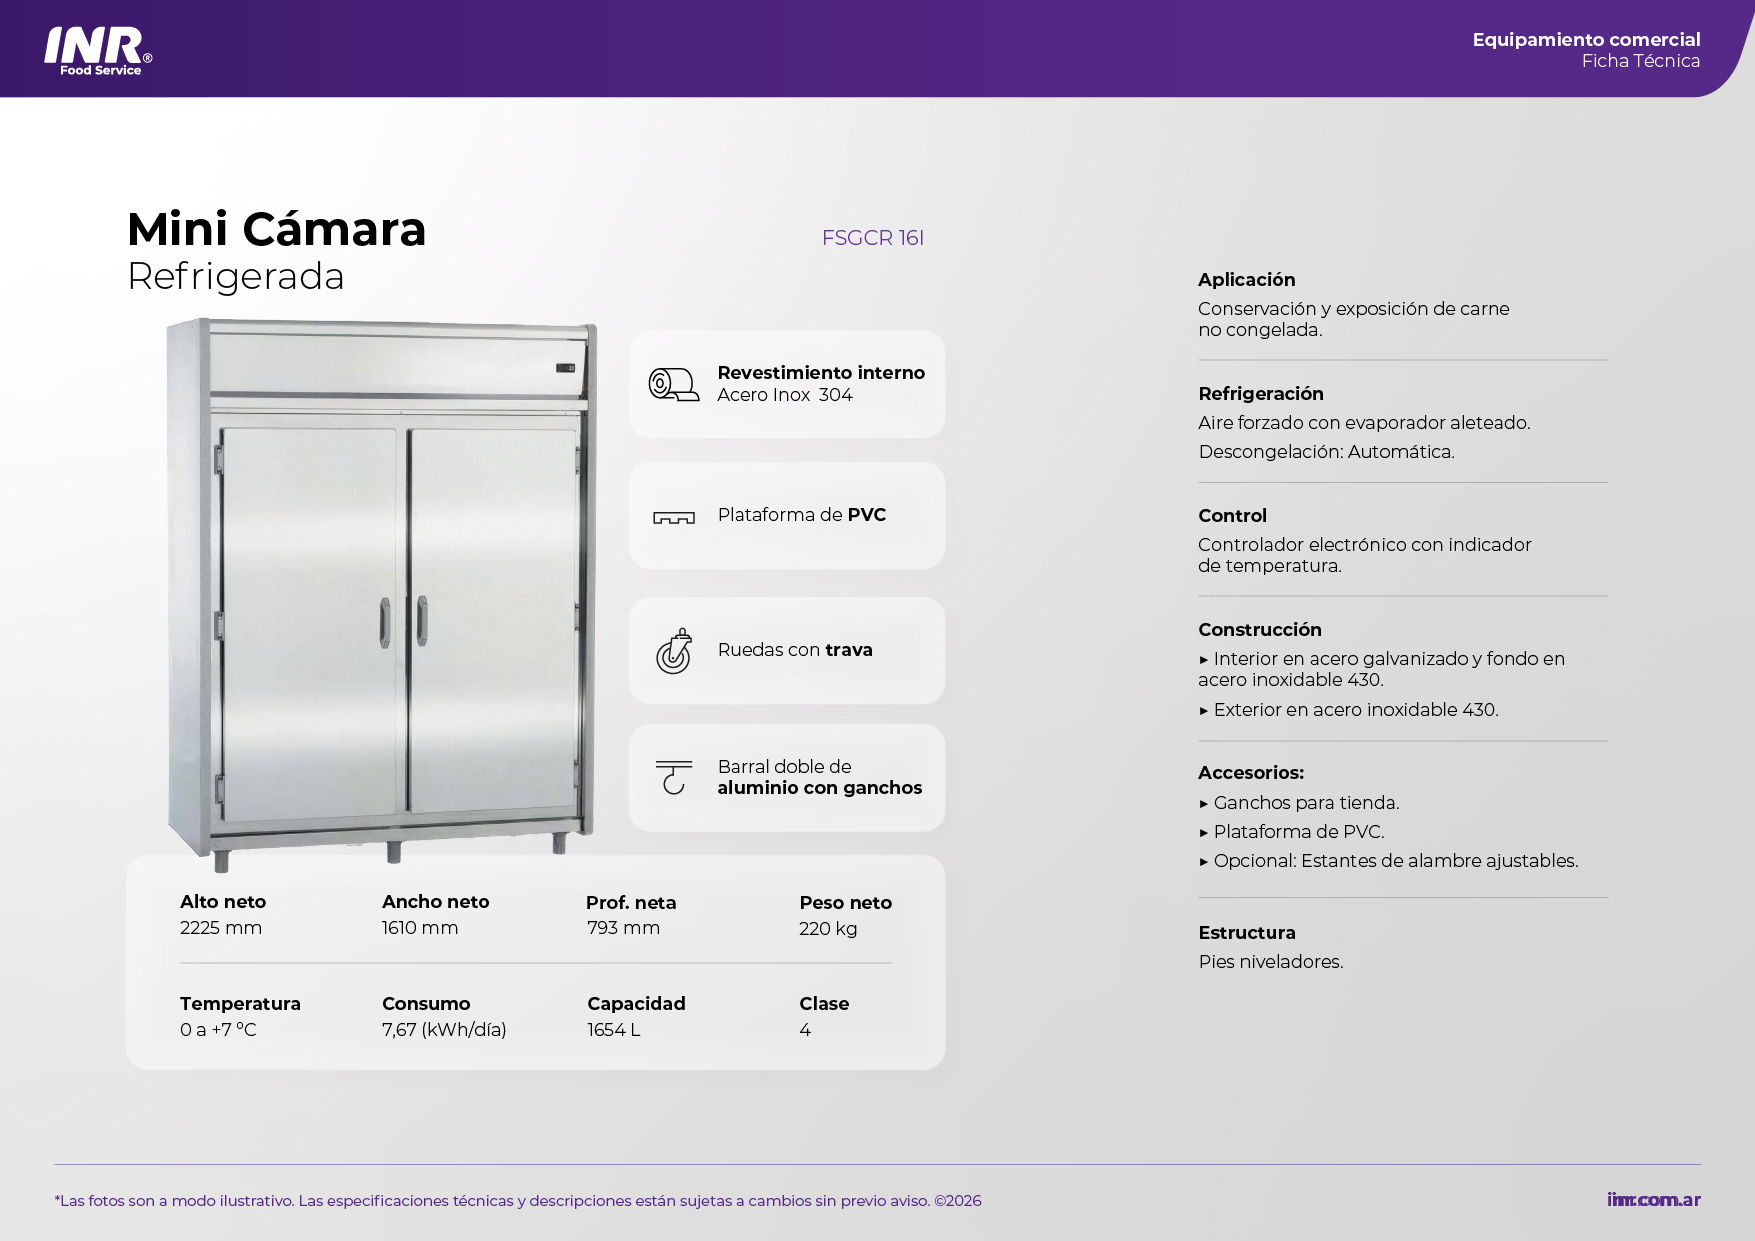
Task: Click the hanging hook rail icon
Action: (x=673, y=777)
